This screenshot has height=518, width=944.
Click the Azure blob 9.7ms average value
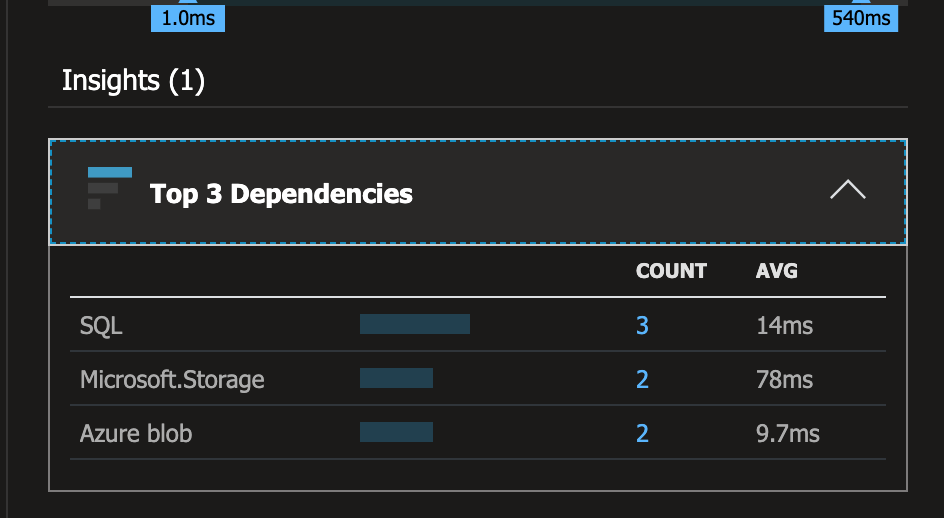point(788,434)
